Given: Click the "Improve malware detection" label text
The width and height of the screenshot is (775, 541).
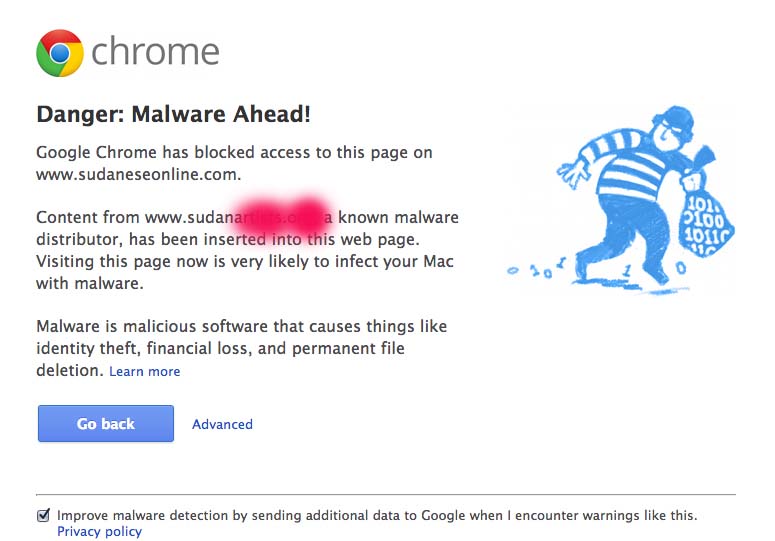Looking at the screenshot, I should [376, 516].
